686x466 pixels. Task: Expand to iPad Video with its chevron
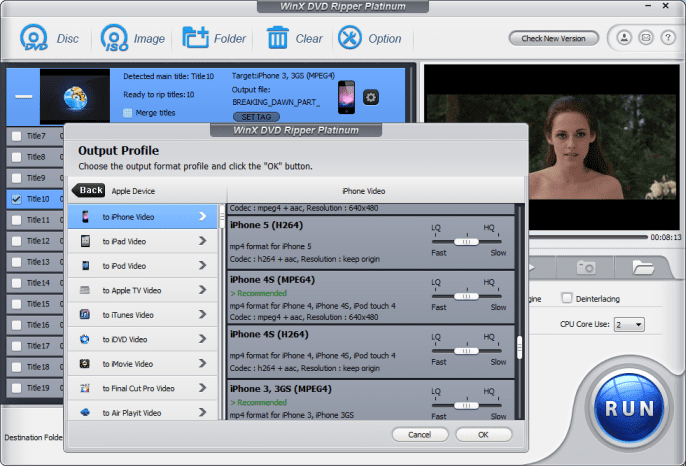[x=203, y=241]
